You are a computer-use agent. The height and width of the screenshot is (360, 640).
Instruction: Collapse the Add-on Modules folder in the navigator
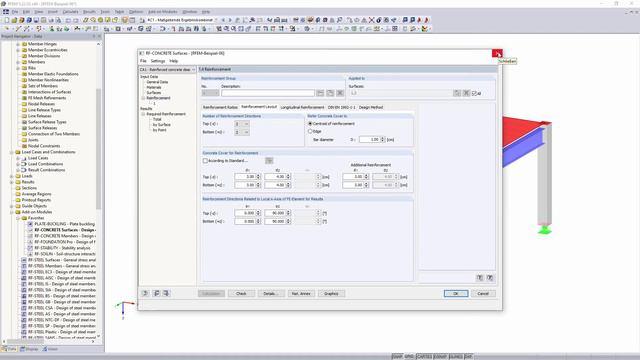[12, 212]
